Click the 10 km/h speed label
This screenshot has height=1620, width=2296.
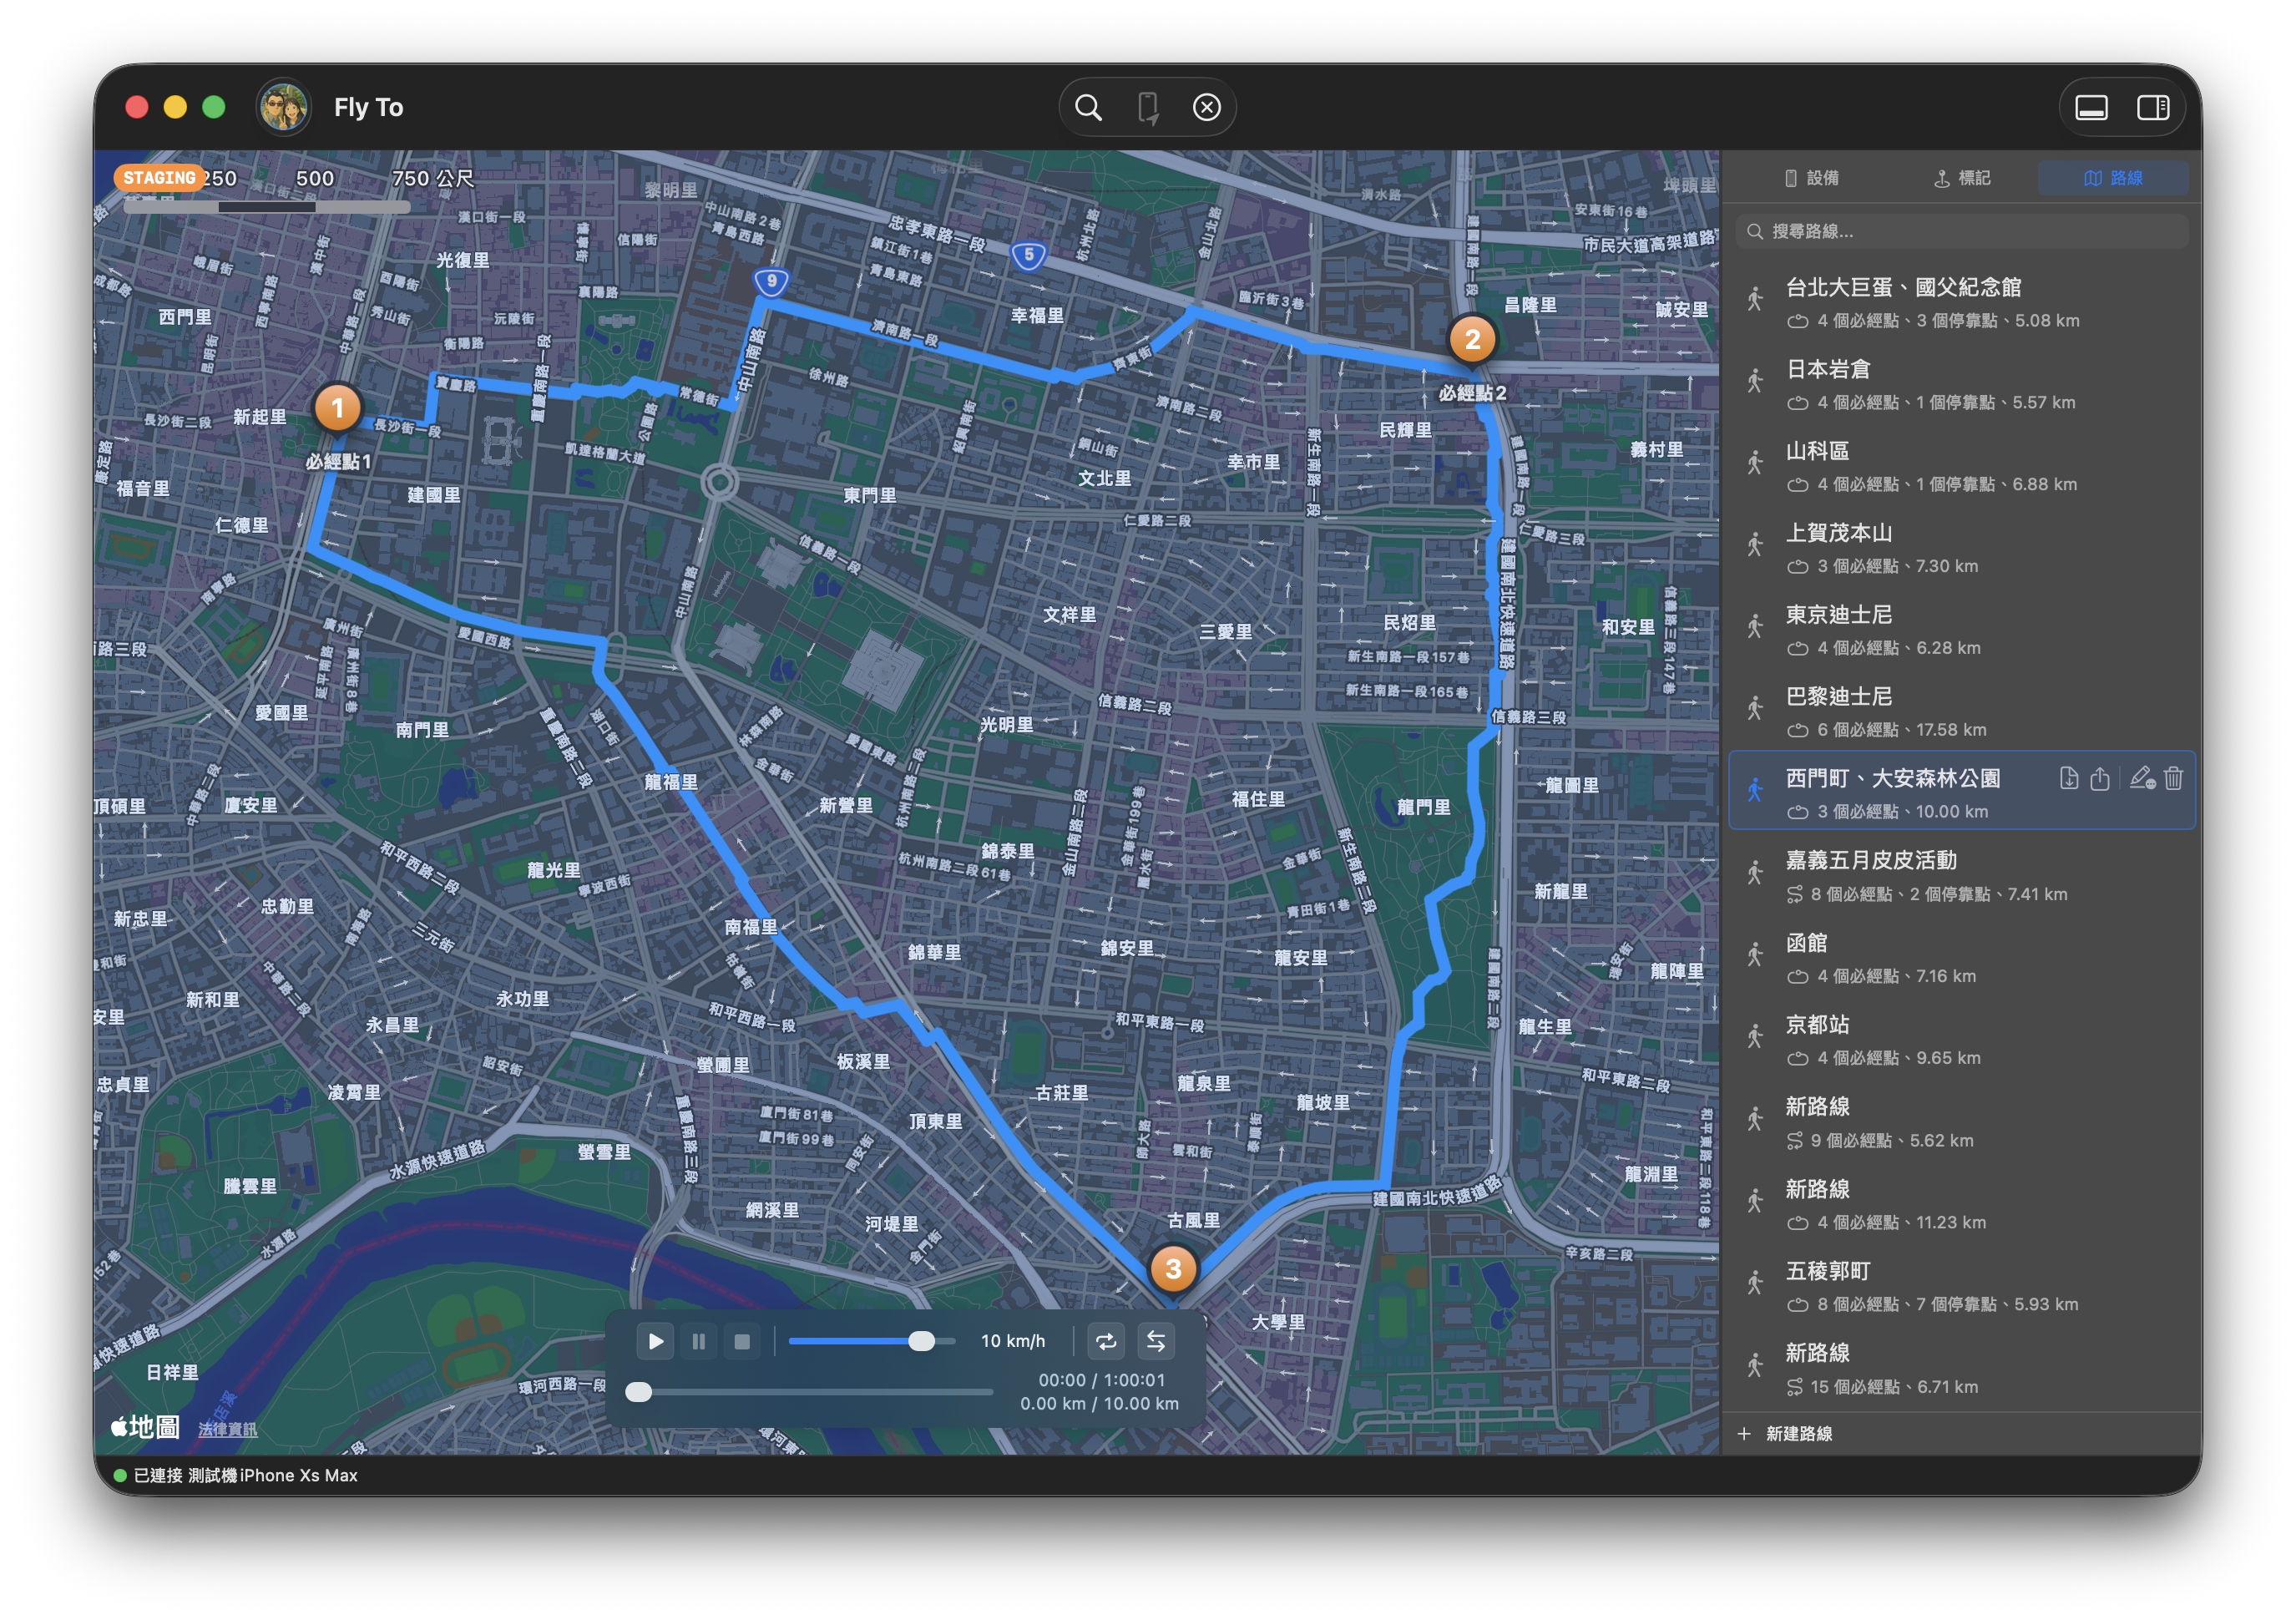click(x=1012, y=1341)
